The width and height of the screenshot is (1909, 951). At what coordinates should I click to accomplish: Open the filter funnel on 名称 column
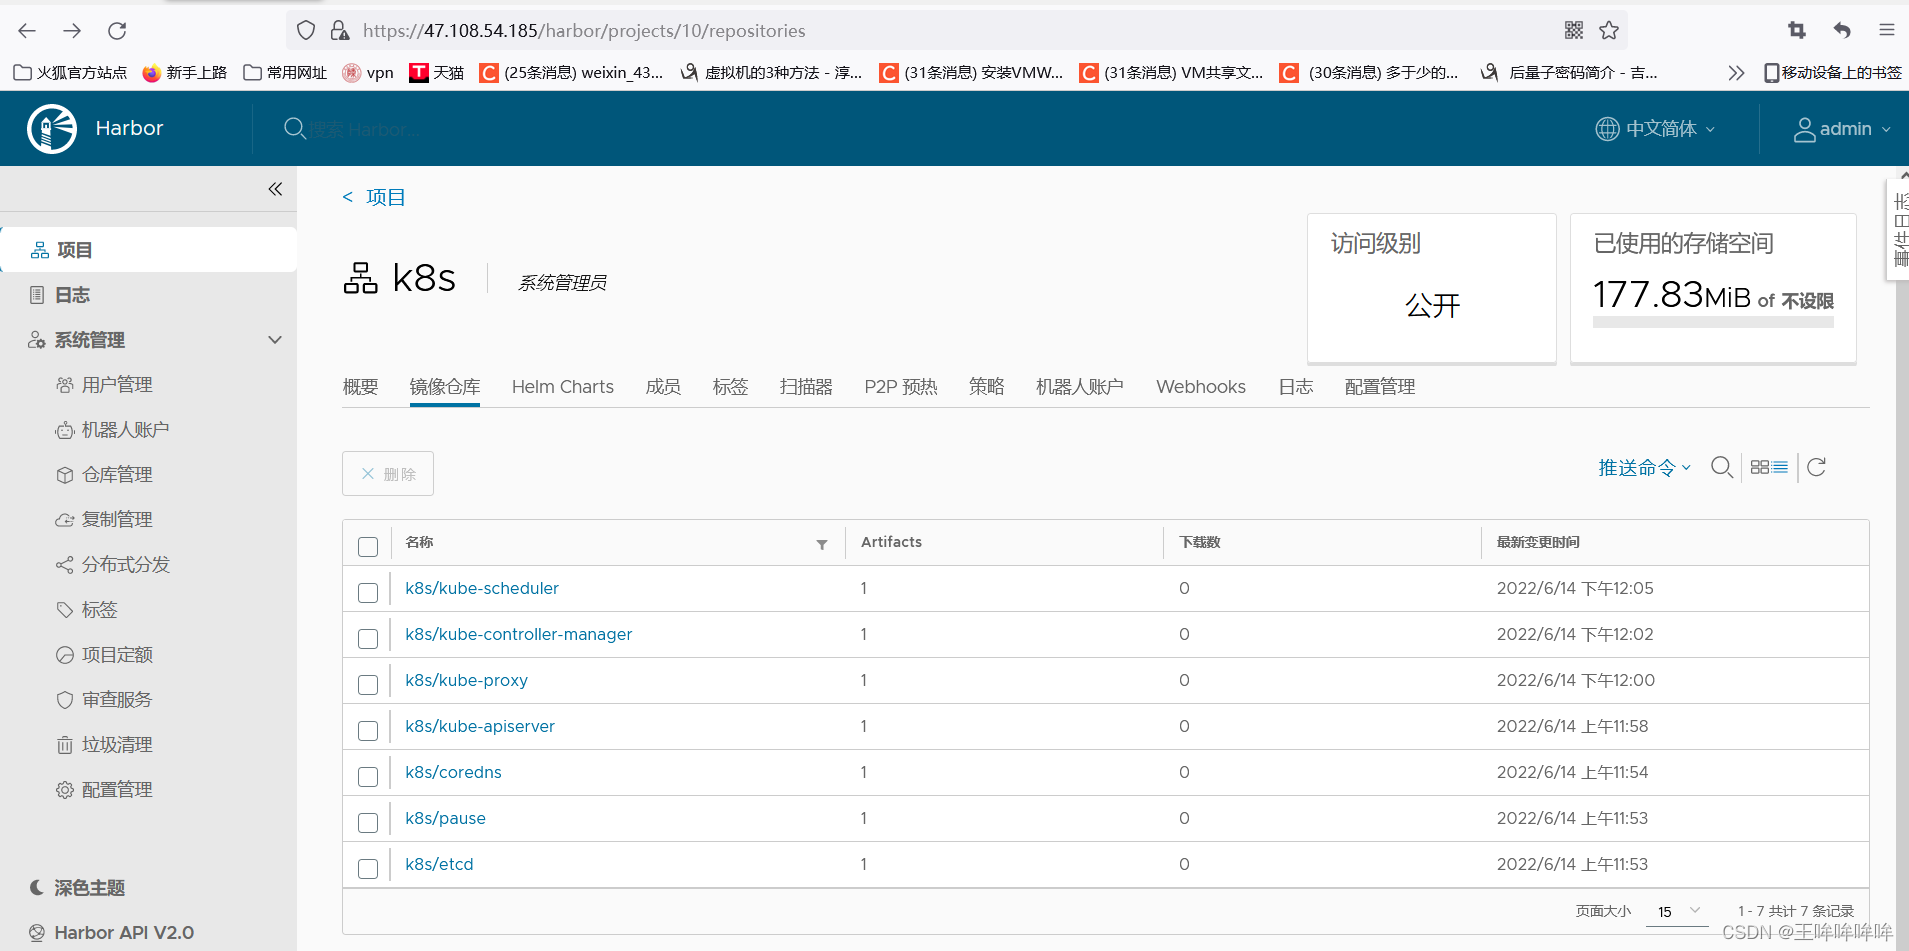[x=822, y=545]
